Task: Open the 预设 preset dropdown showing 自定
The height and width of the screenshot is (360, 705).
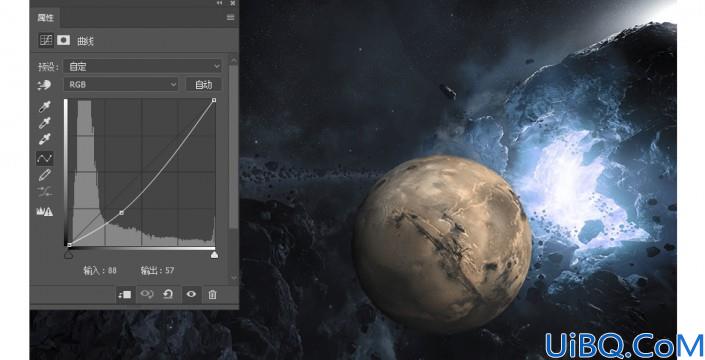Action: pos(143,67)
